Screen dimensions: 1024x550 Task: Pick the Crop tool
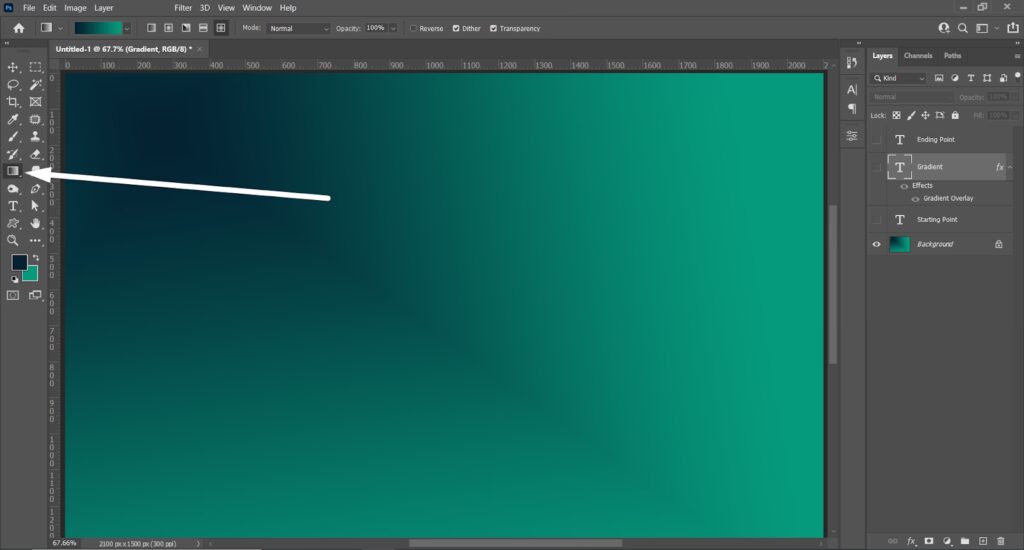tap(14, 102)
